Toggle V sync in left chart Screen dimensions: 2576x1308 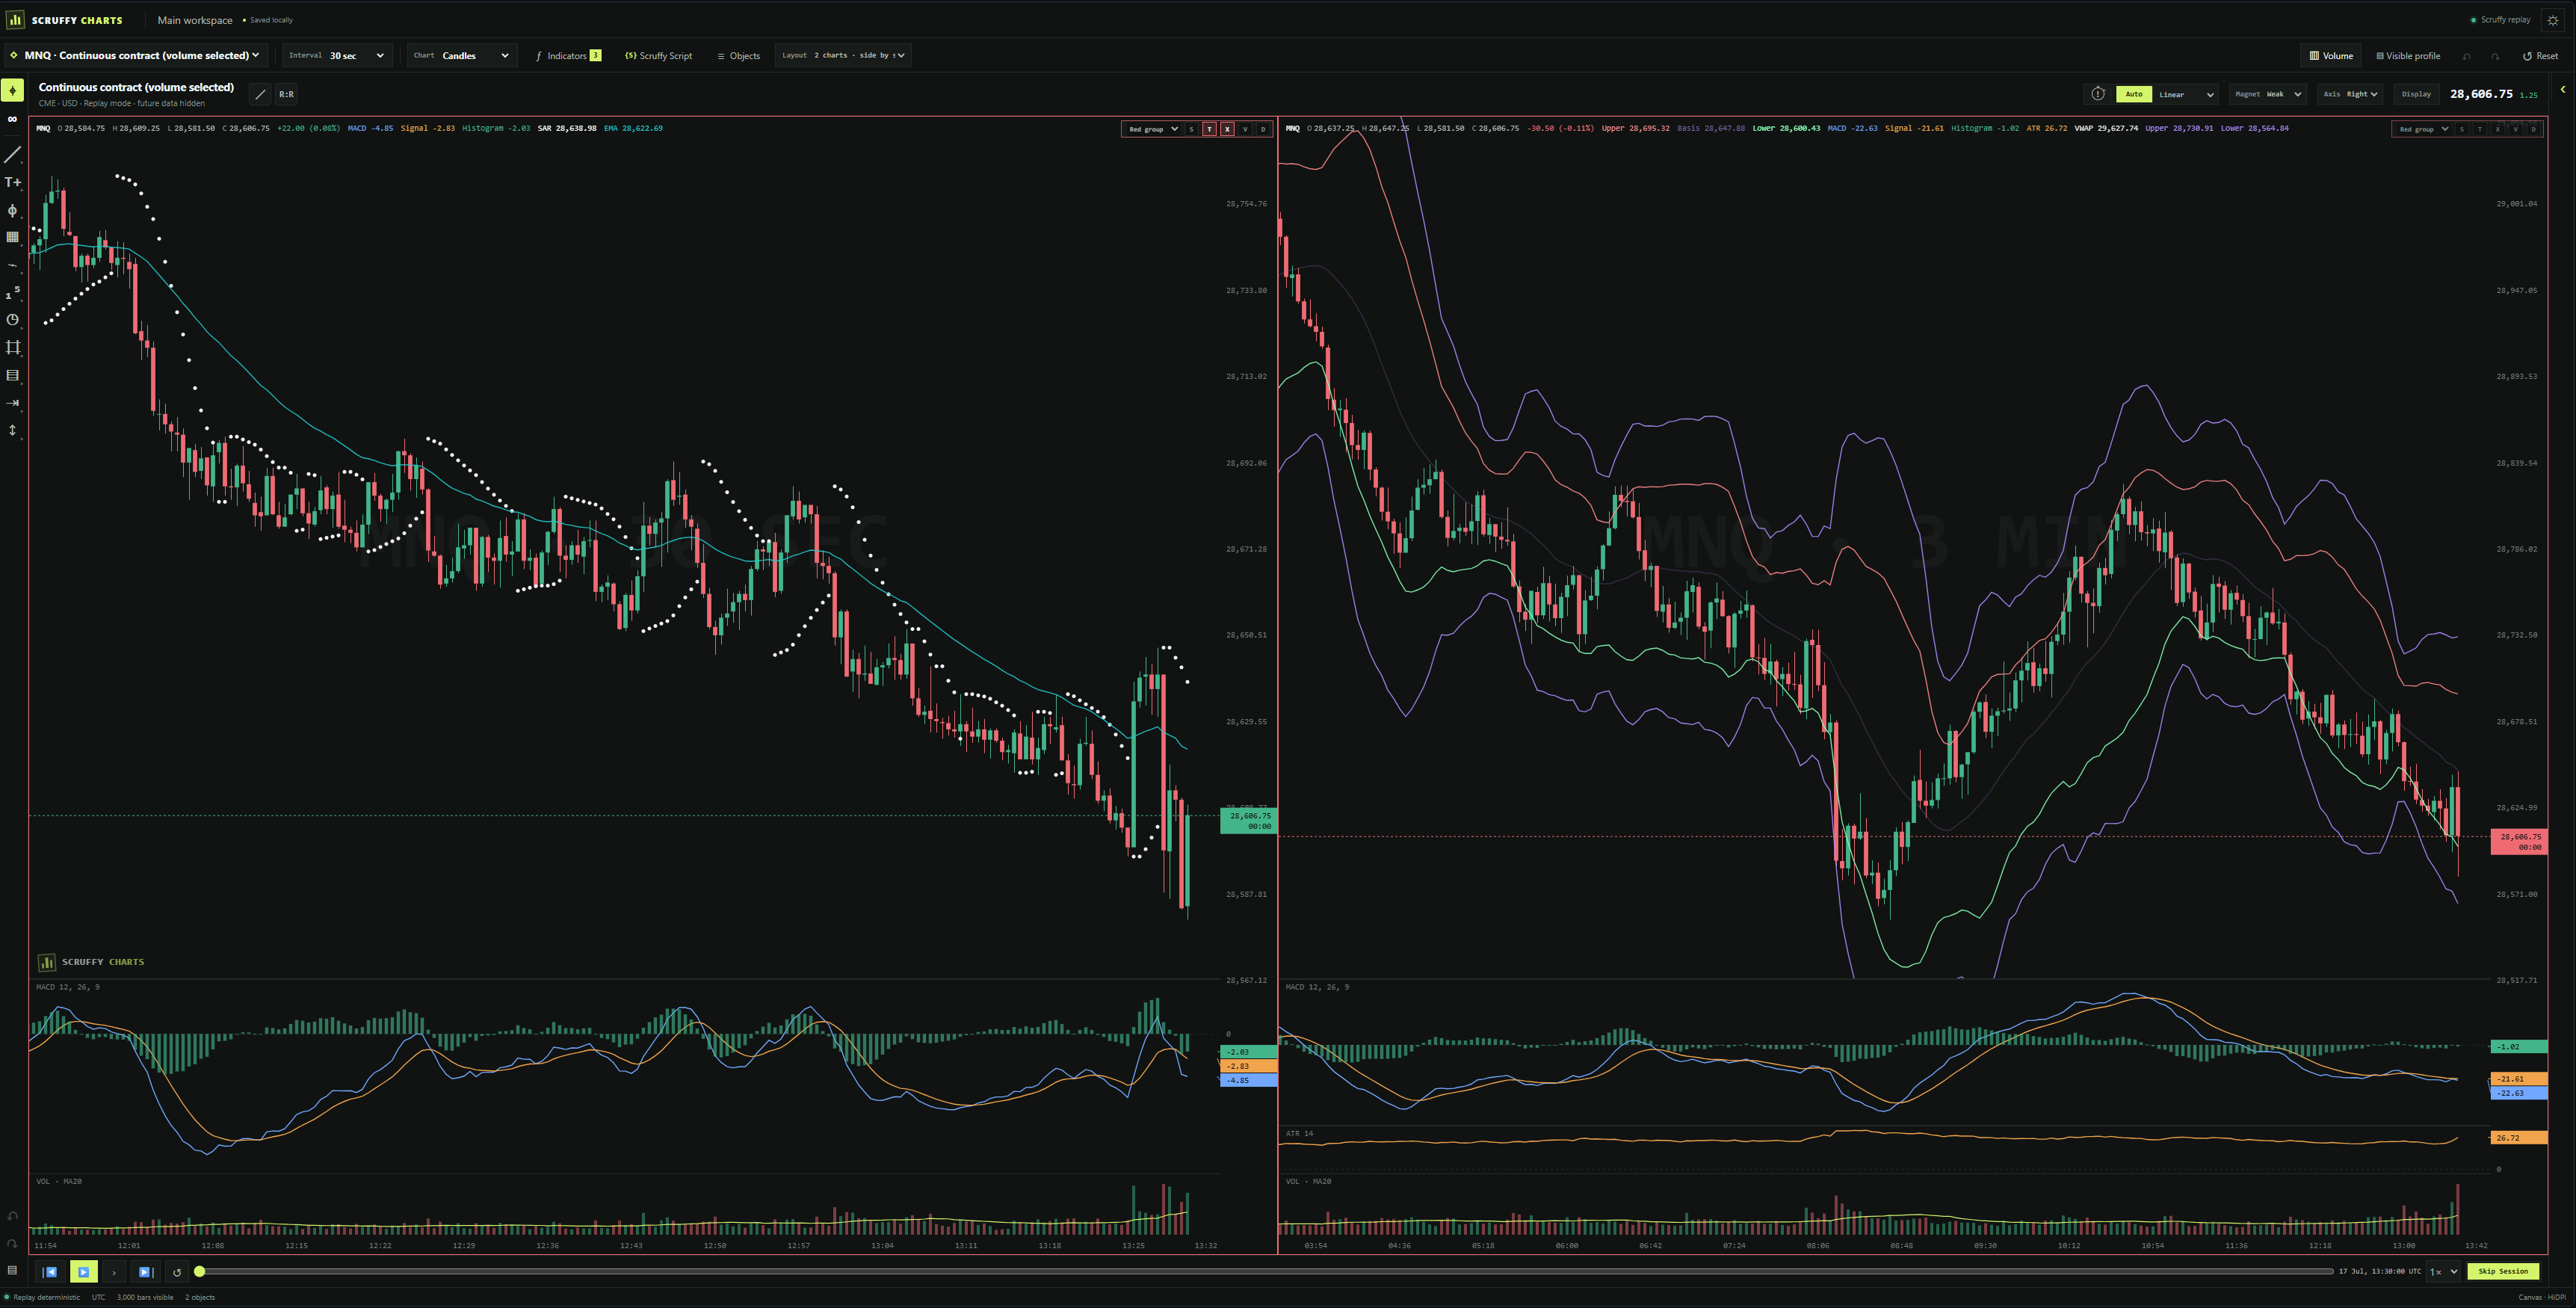pos(1245,129)
